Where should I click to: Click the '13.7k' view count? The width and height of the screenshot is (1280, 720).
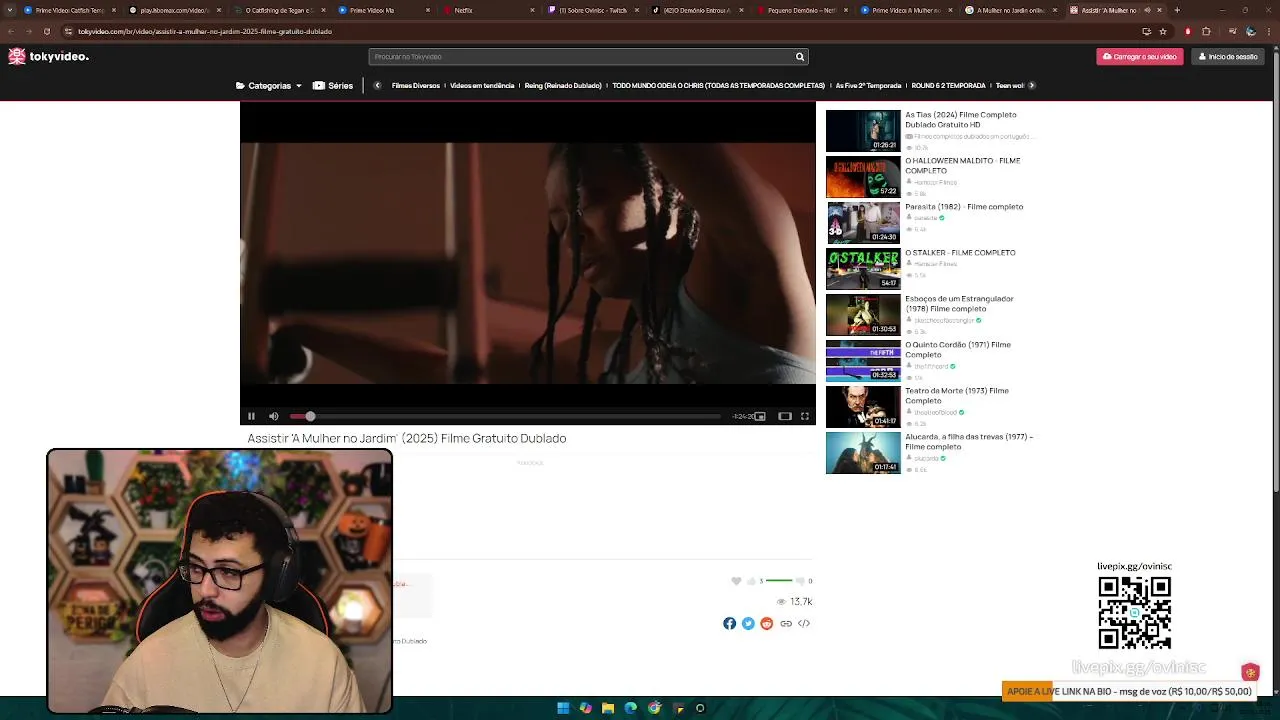tap(801, 602)
